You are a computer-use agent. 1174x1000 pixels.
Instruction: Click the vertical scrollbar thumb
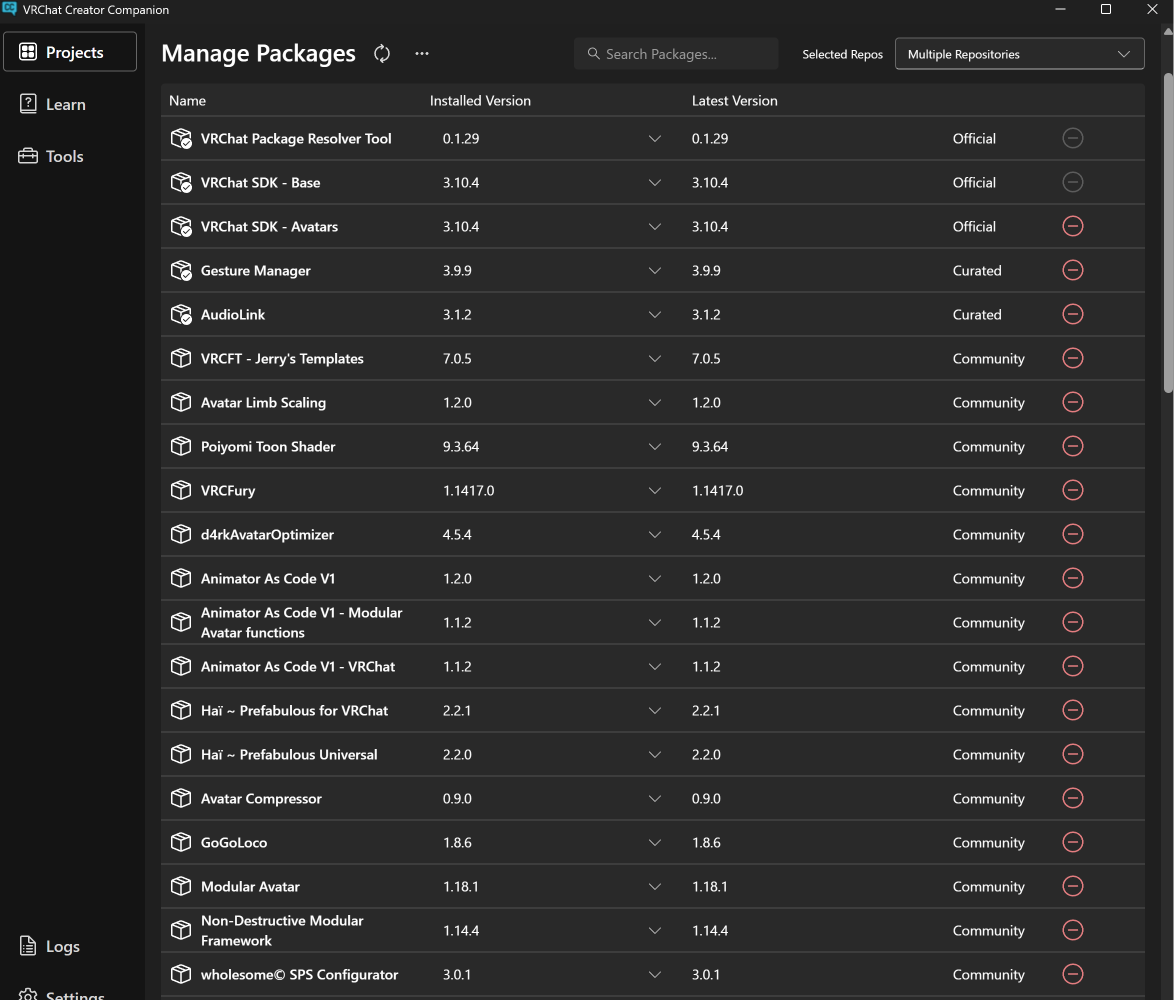click(1168, 232)
